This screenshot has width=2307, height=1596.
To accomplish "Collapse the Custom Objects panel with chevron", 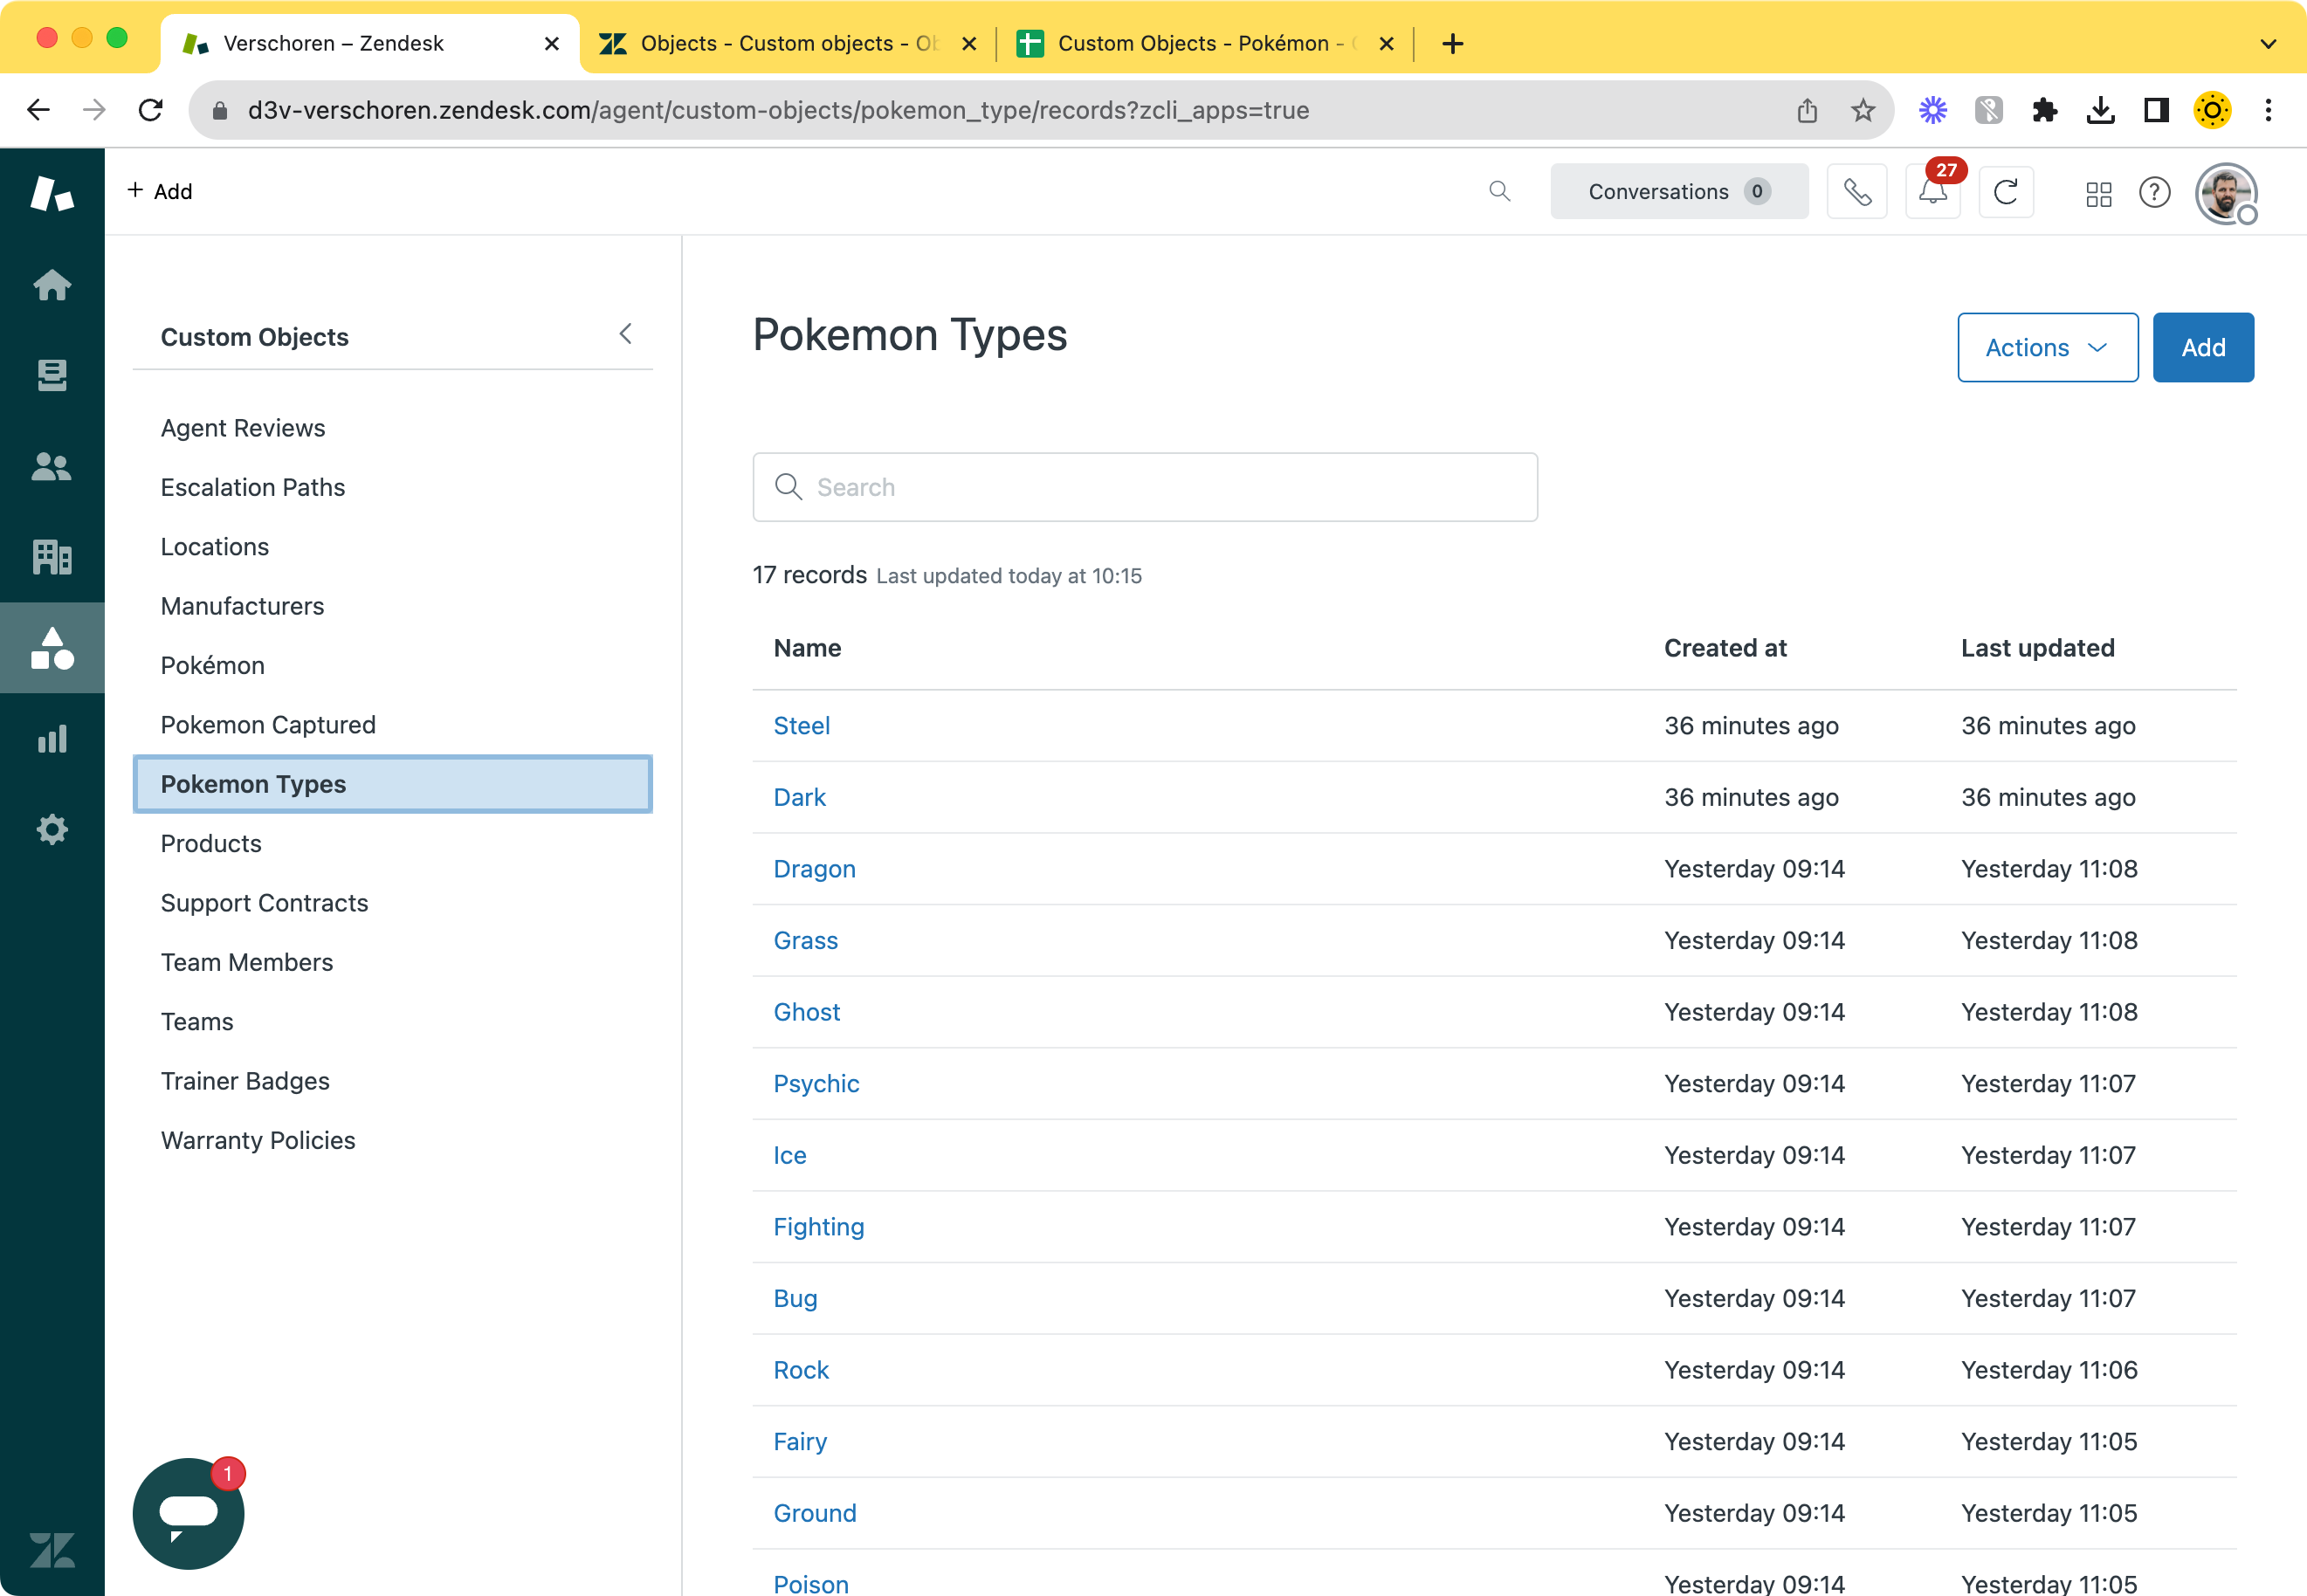I will coord(626,334).
